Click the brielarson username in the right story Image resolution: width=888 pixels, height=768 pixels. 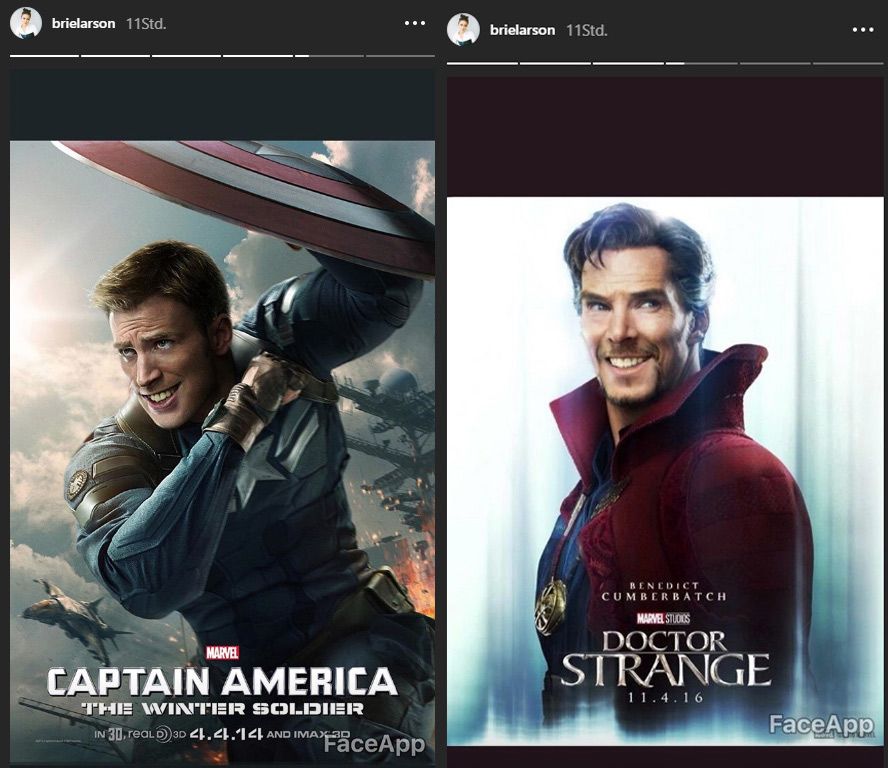point(522,30)
